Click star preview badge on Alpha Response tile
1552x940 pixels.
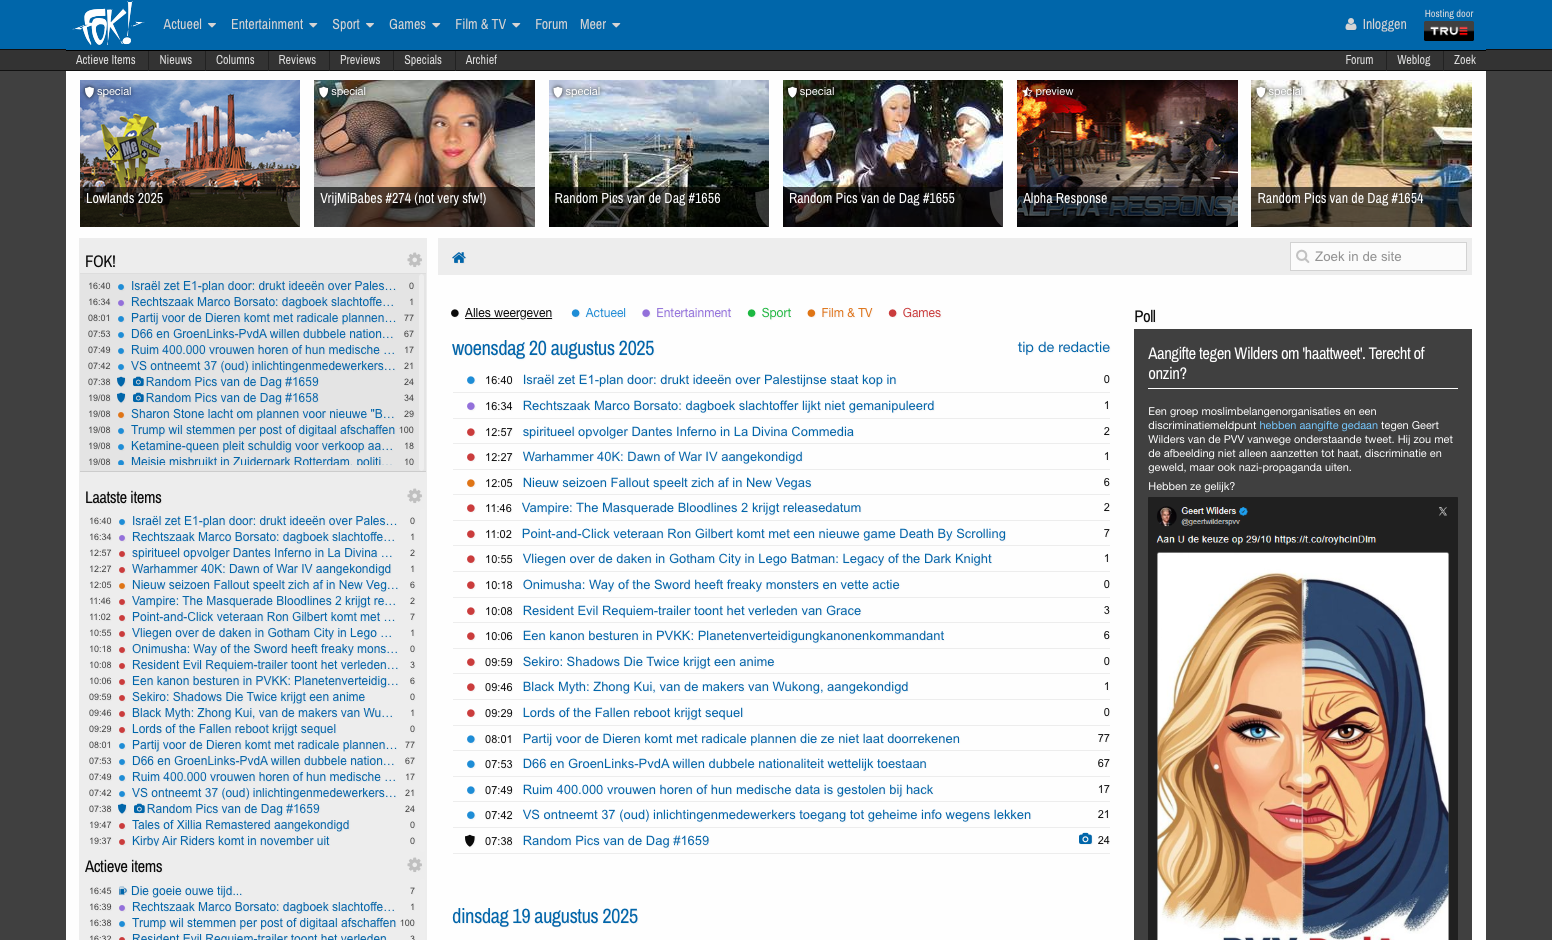(x=1047, y=91)
